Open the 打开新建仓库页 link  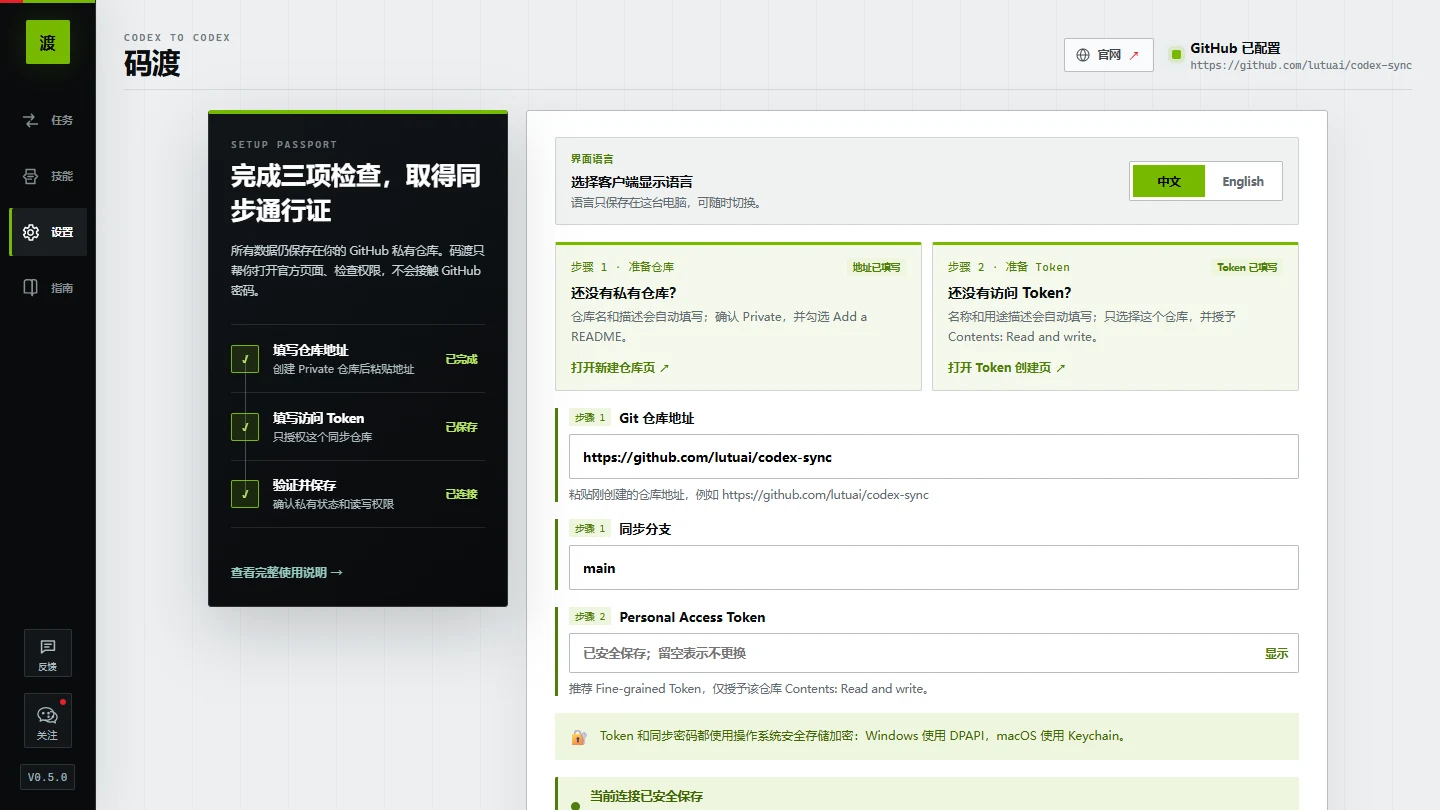620,368
